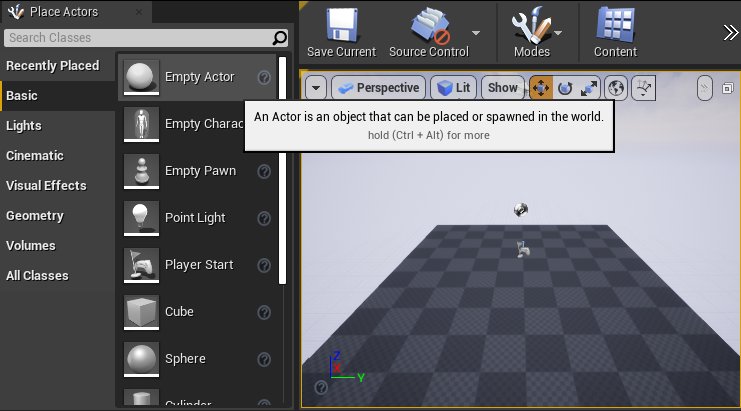Open the Perspective view type dropdown
Image resolution: width=741 pixels, height=411 pixels.
point(376,88)
